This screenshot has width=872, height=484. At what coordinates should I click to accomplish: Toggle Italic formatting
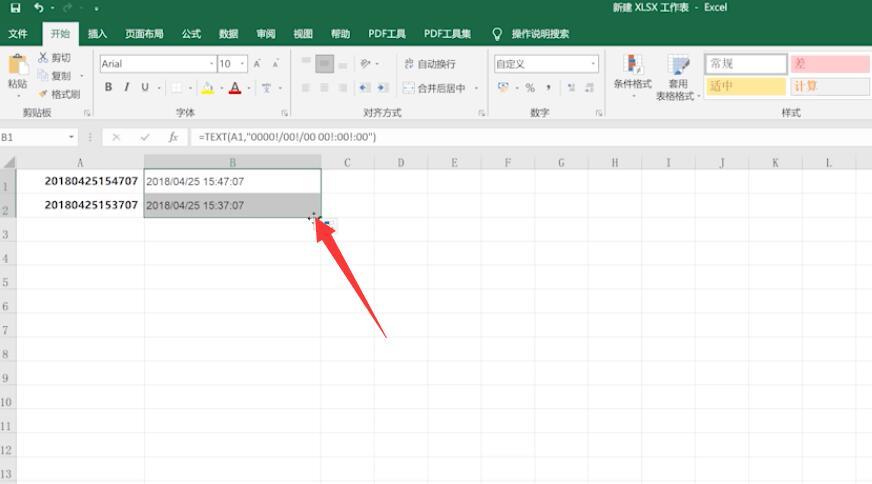[127, 87]
